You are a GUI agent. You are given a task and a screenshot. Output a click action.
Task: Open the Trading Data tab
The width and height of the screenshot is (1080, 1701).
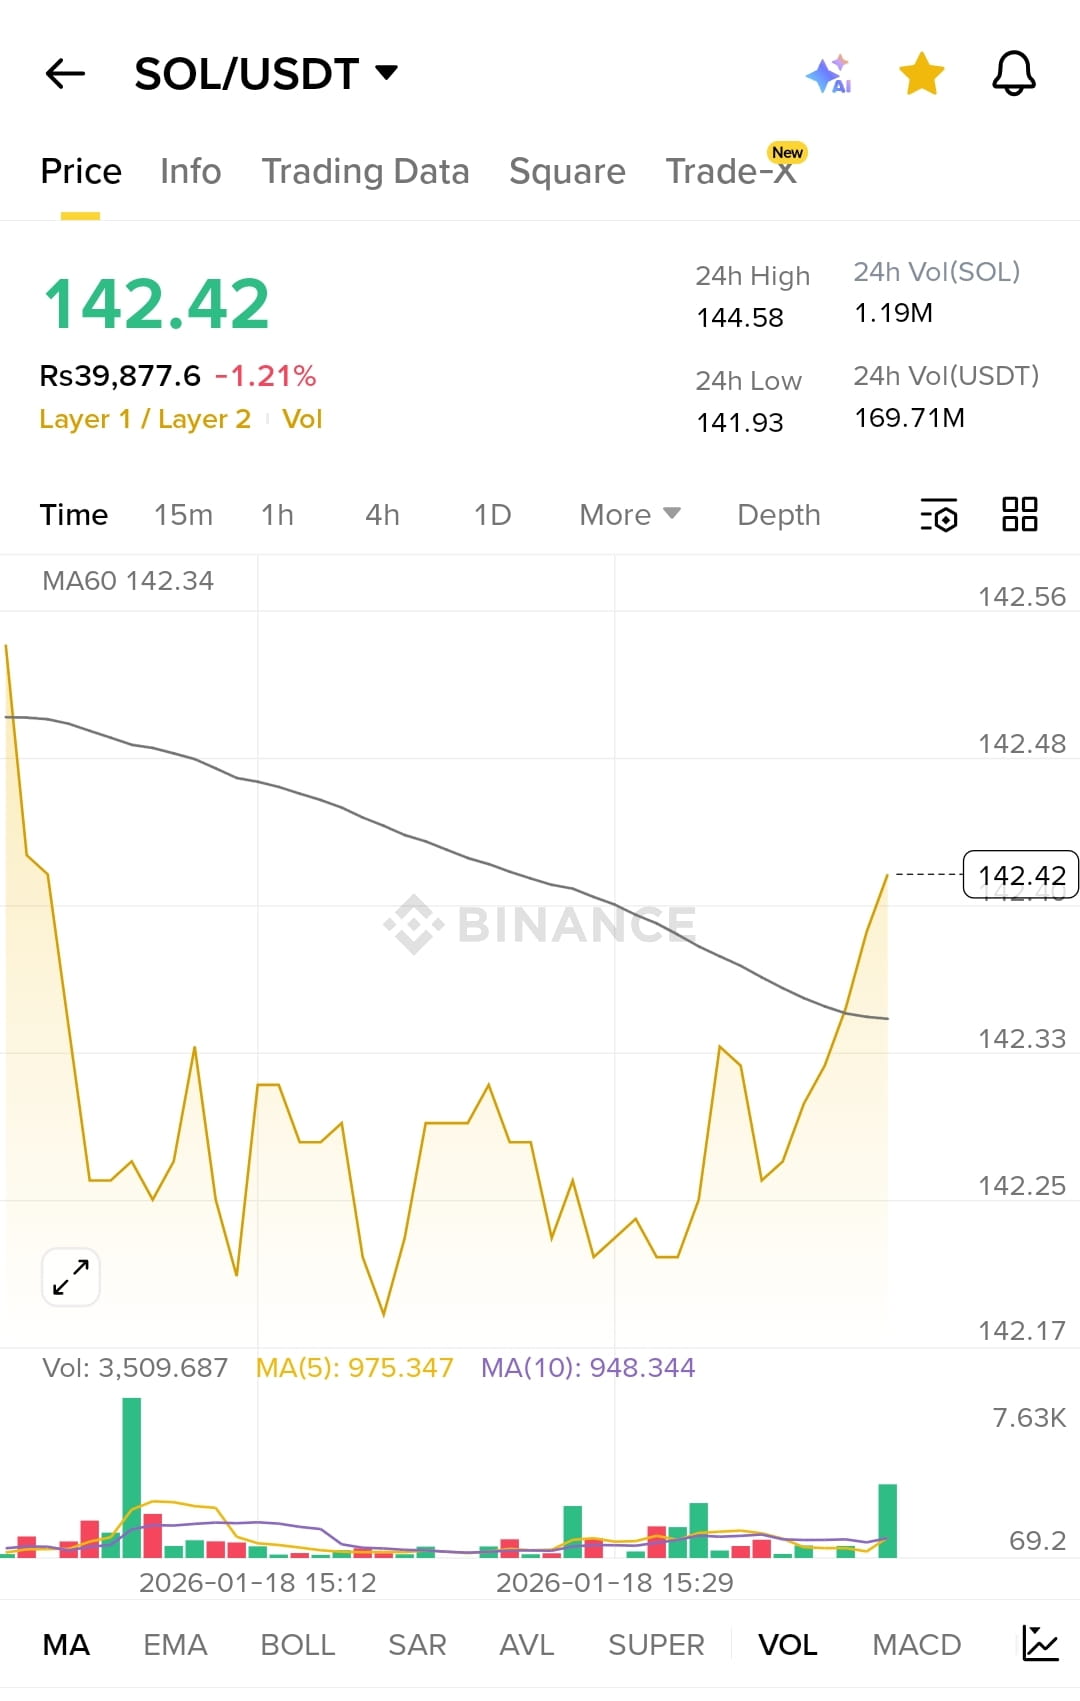point(365,171)
